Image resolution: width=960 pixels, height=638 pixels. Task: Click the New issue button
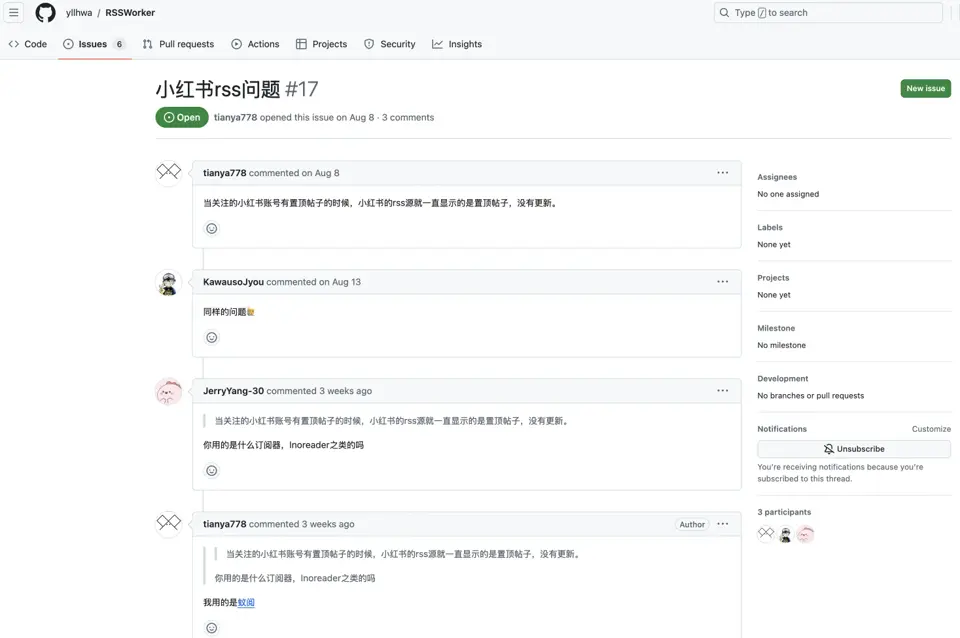click(925, 88)
